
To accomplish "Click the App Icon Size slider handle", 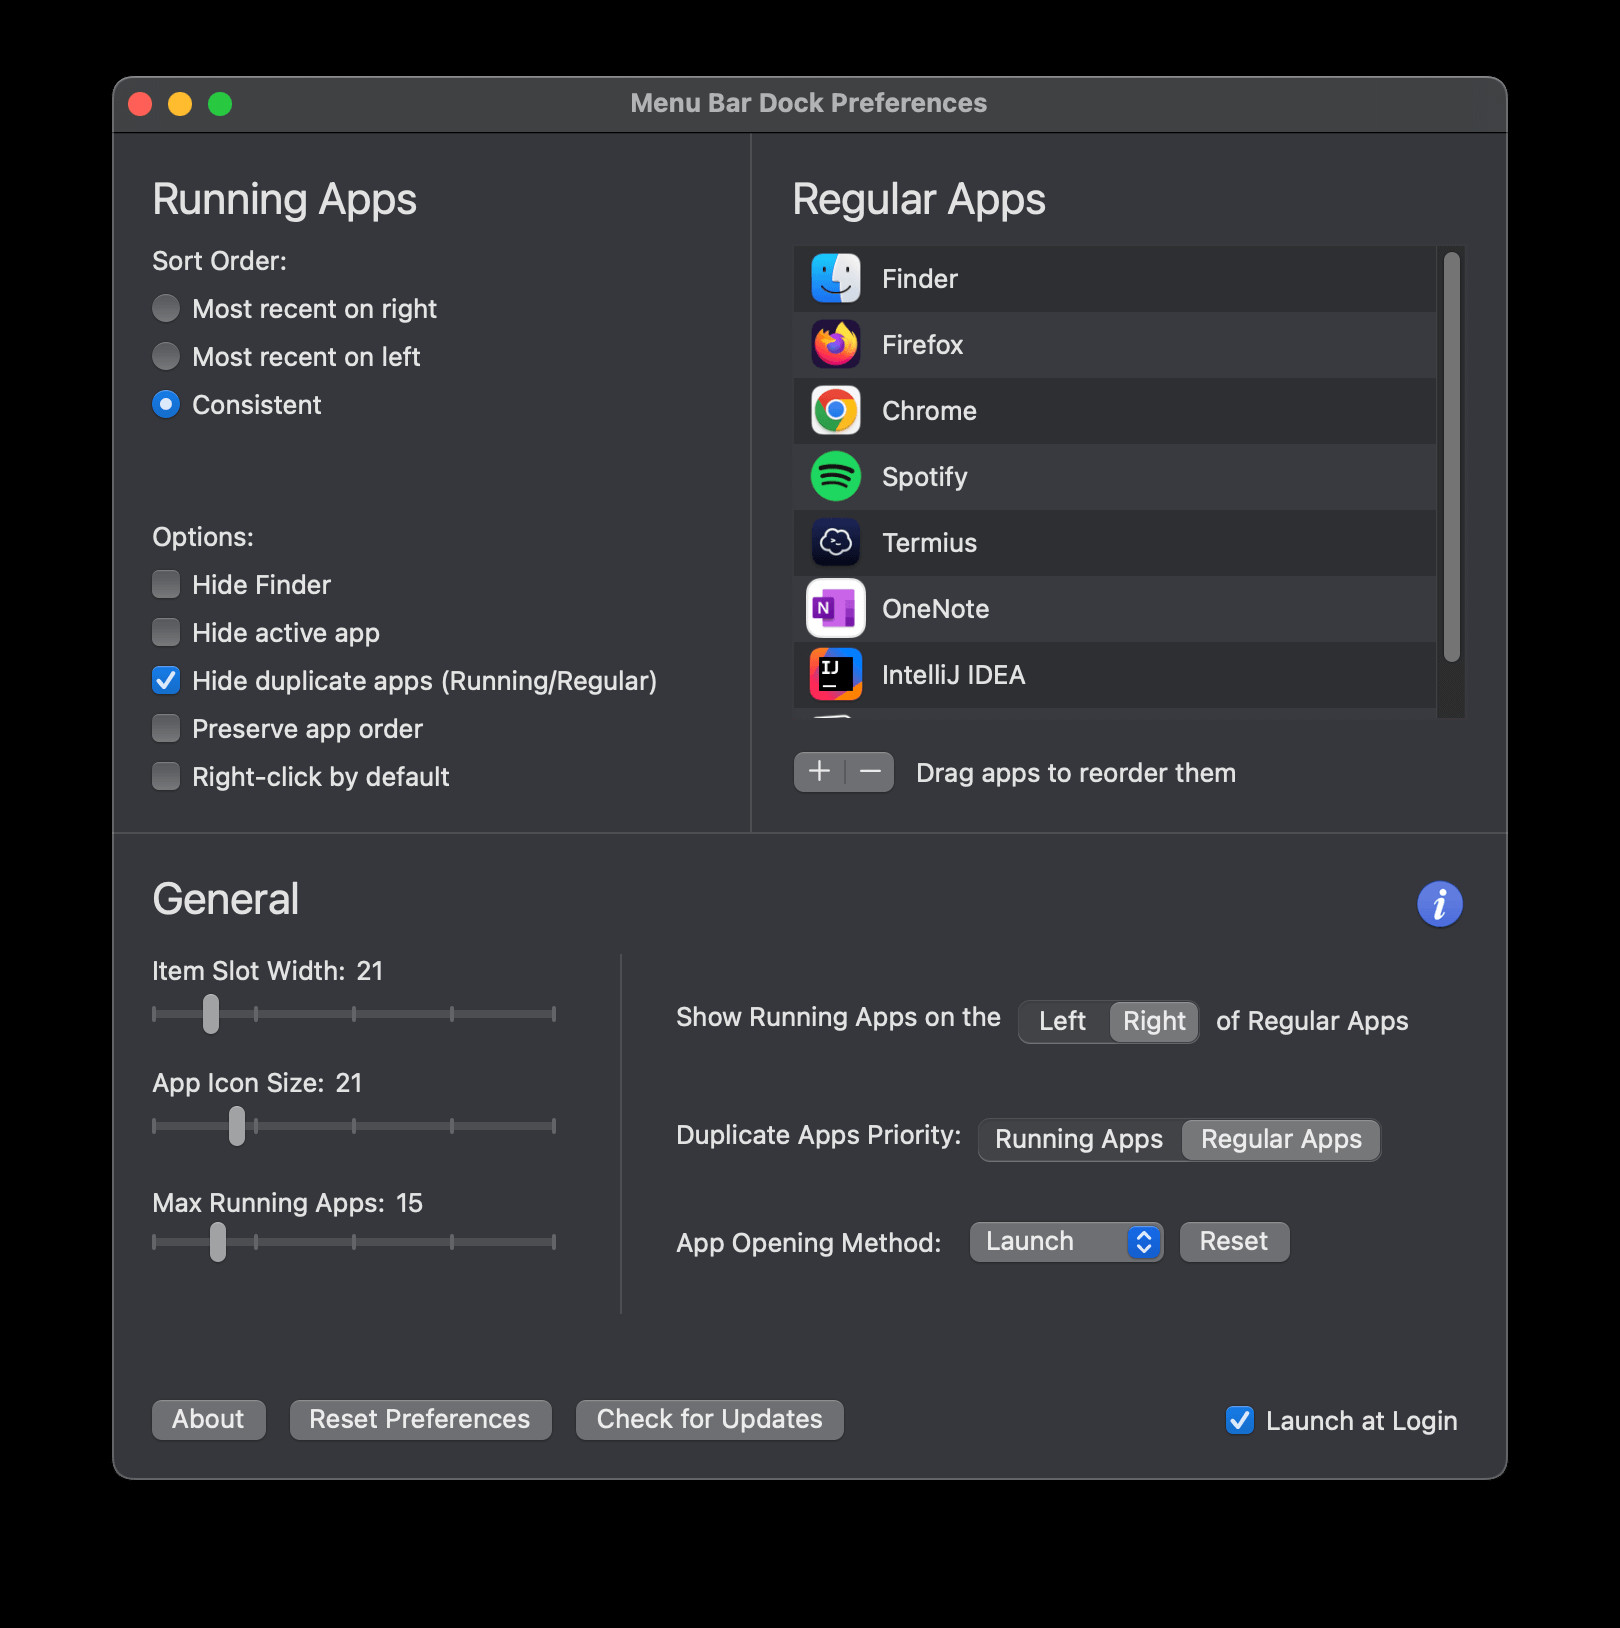I will coord(237,1126).
